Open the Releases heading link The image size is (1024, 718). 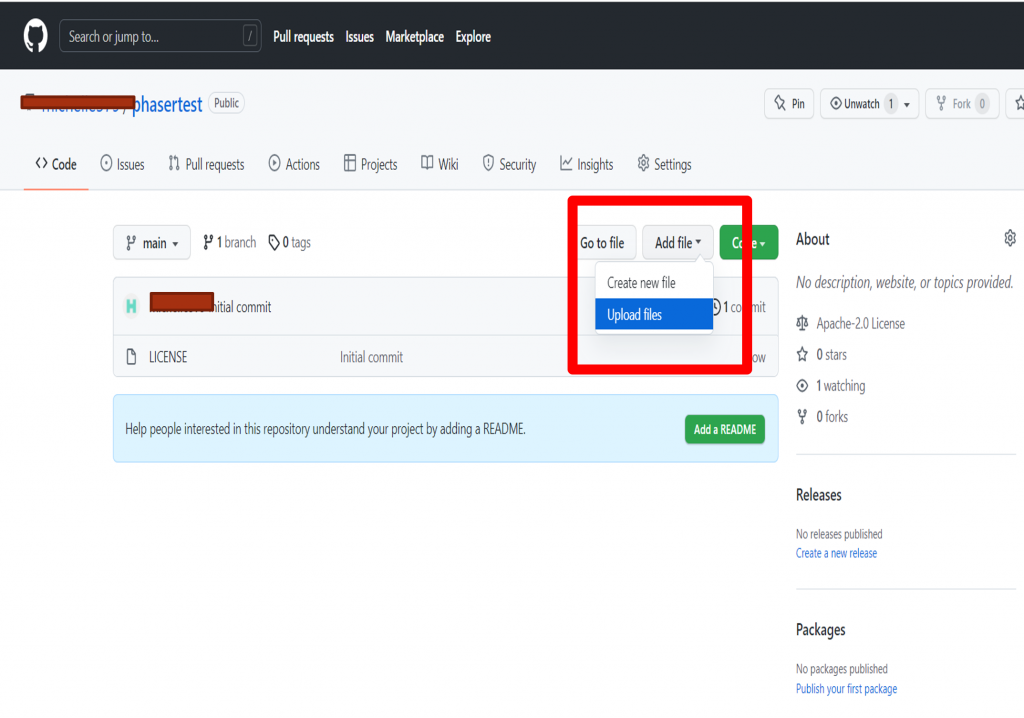pos(818,495)
